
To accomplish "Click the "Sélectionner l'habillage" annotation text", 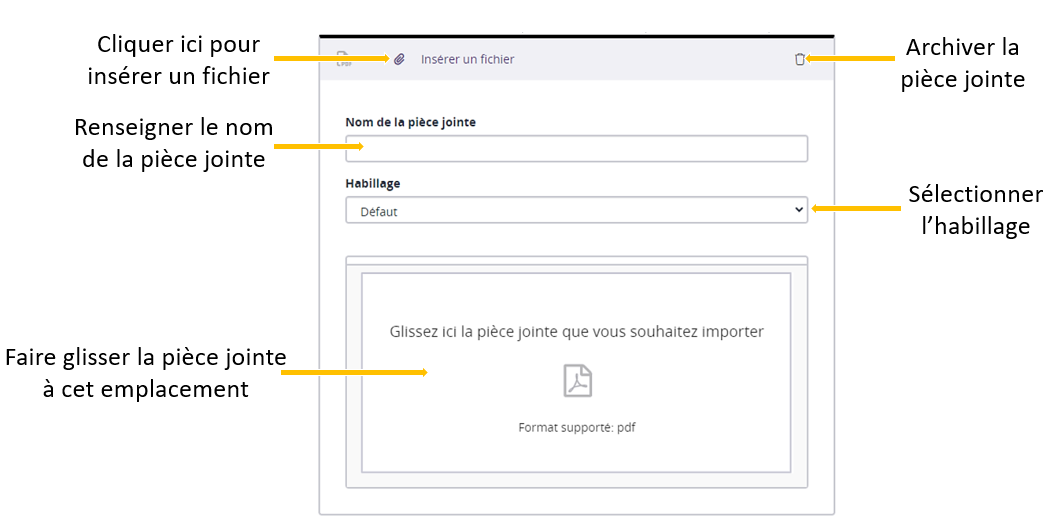I will click(975, 210).
